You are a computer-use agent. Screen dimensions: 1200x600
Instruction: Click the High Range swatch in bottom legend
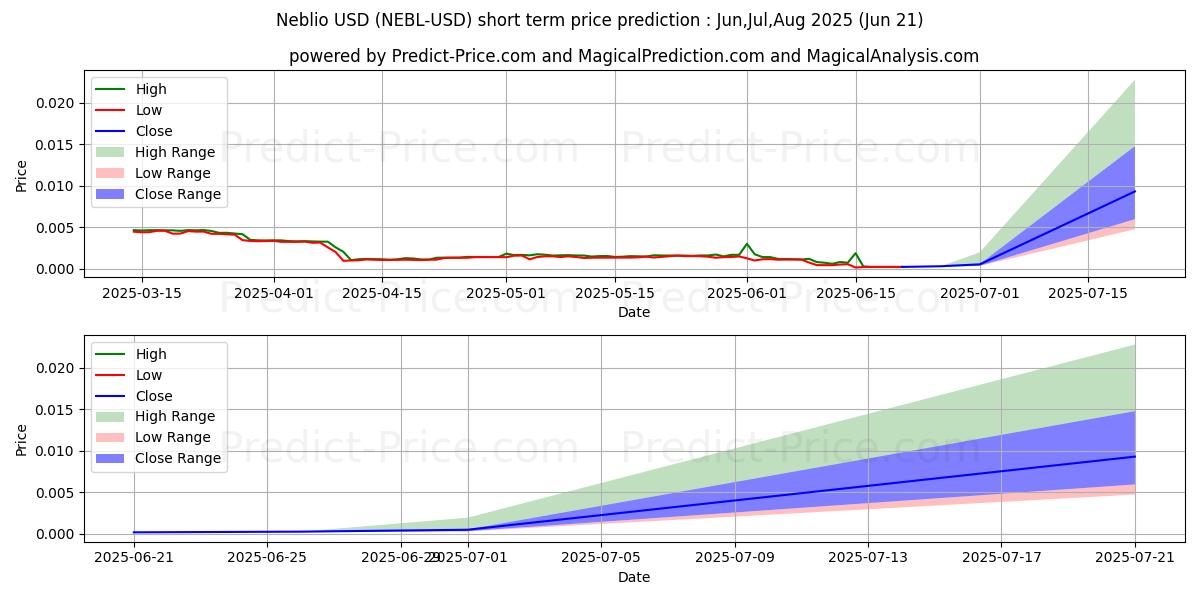coord(112,417)
